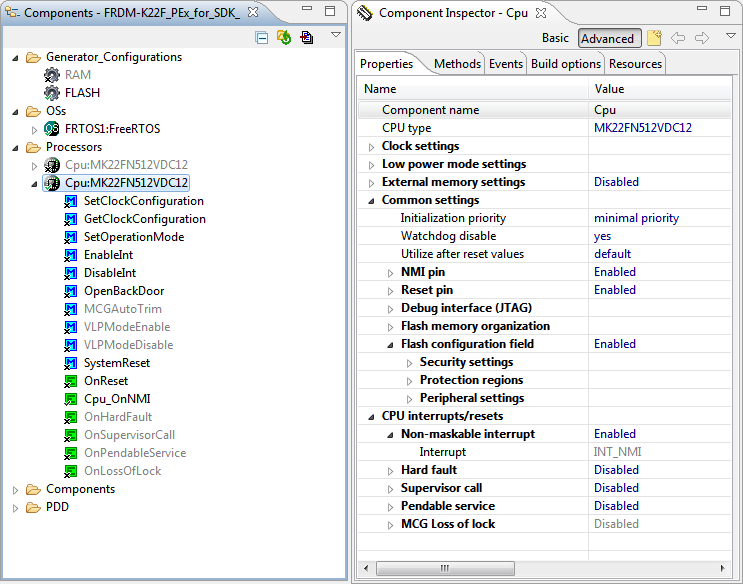Expand the Clock settings property group
Viewport: 743px width, 584px height.
coord(372,146)
